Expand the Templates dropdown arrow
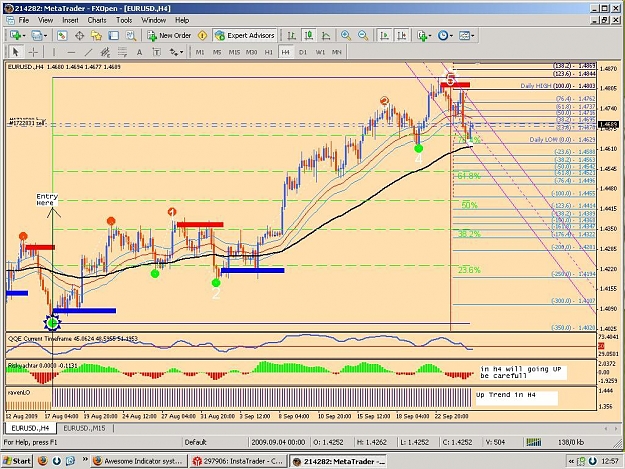The image size is (625, 469). [473, 36]
